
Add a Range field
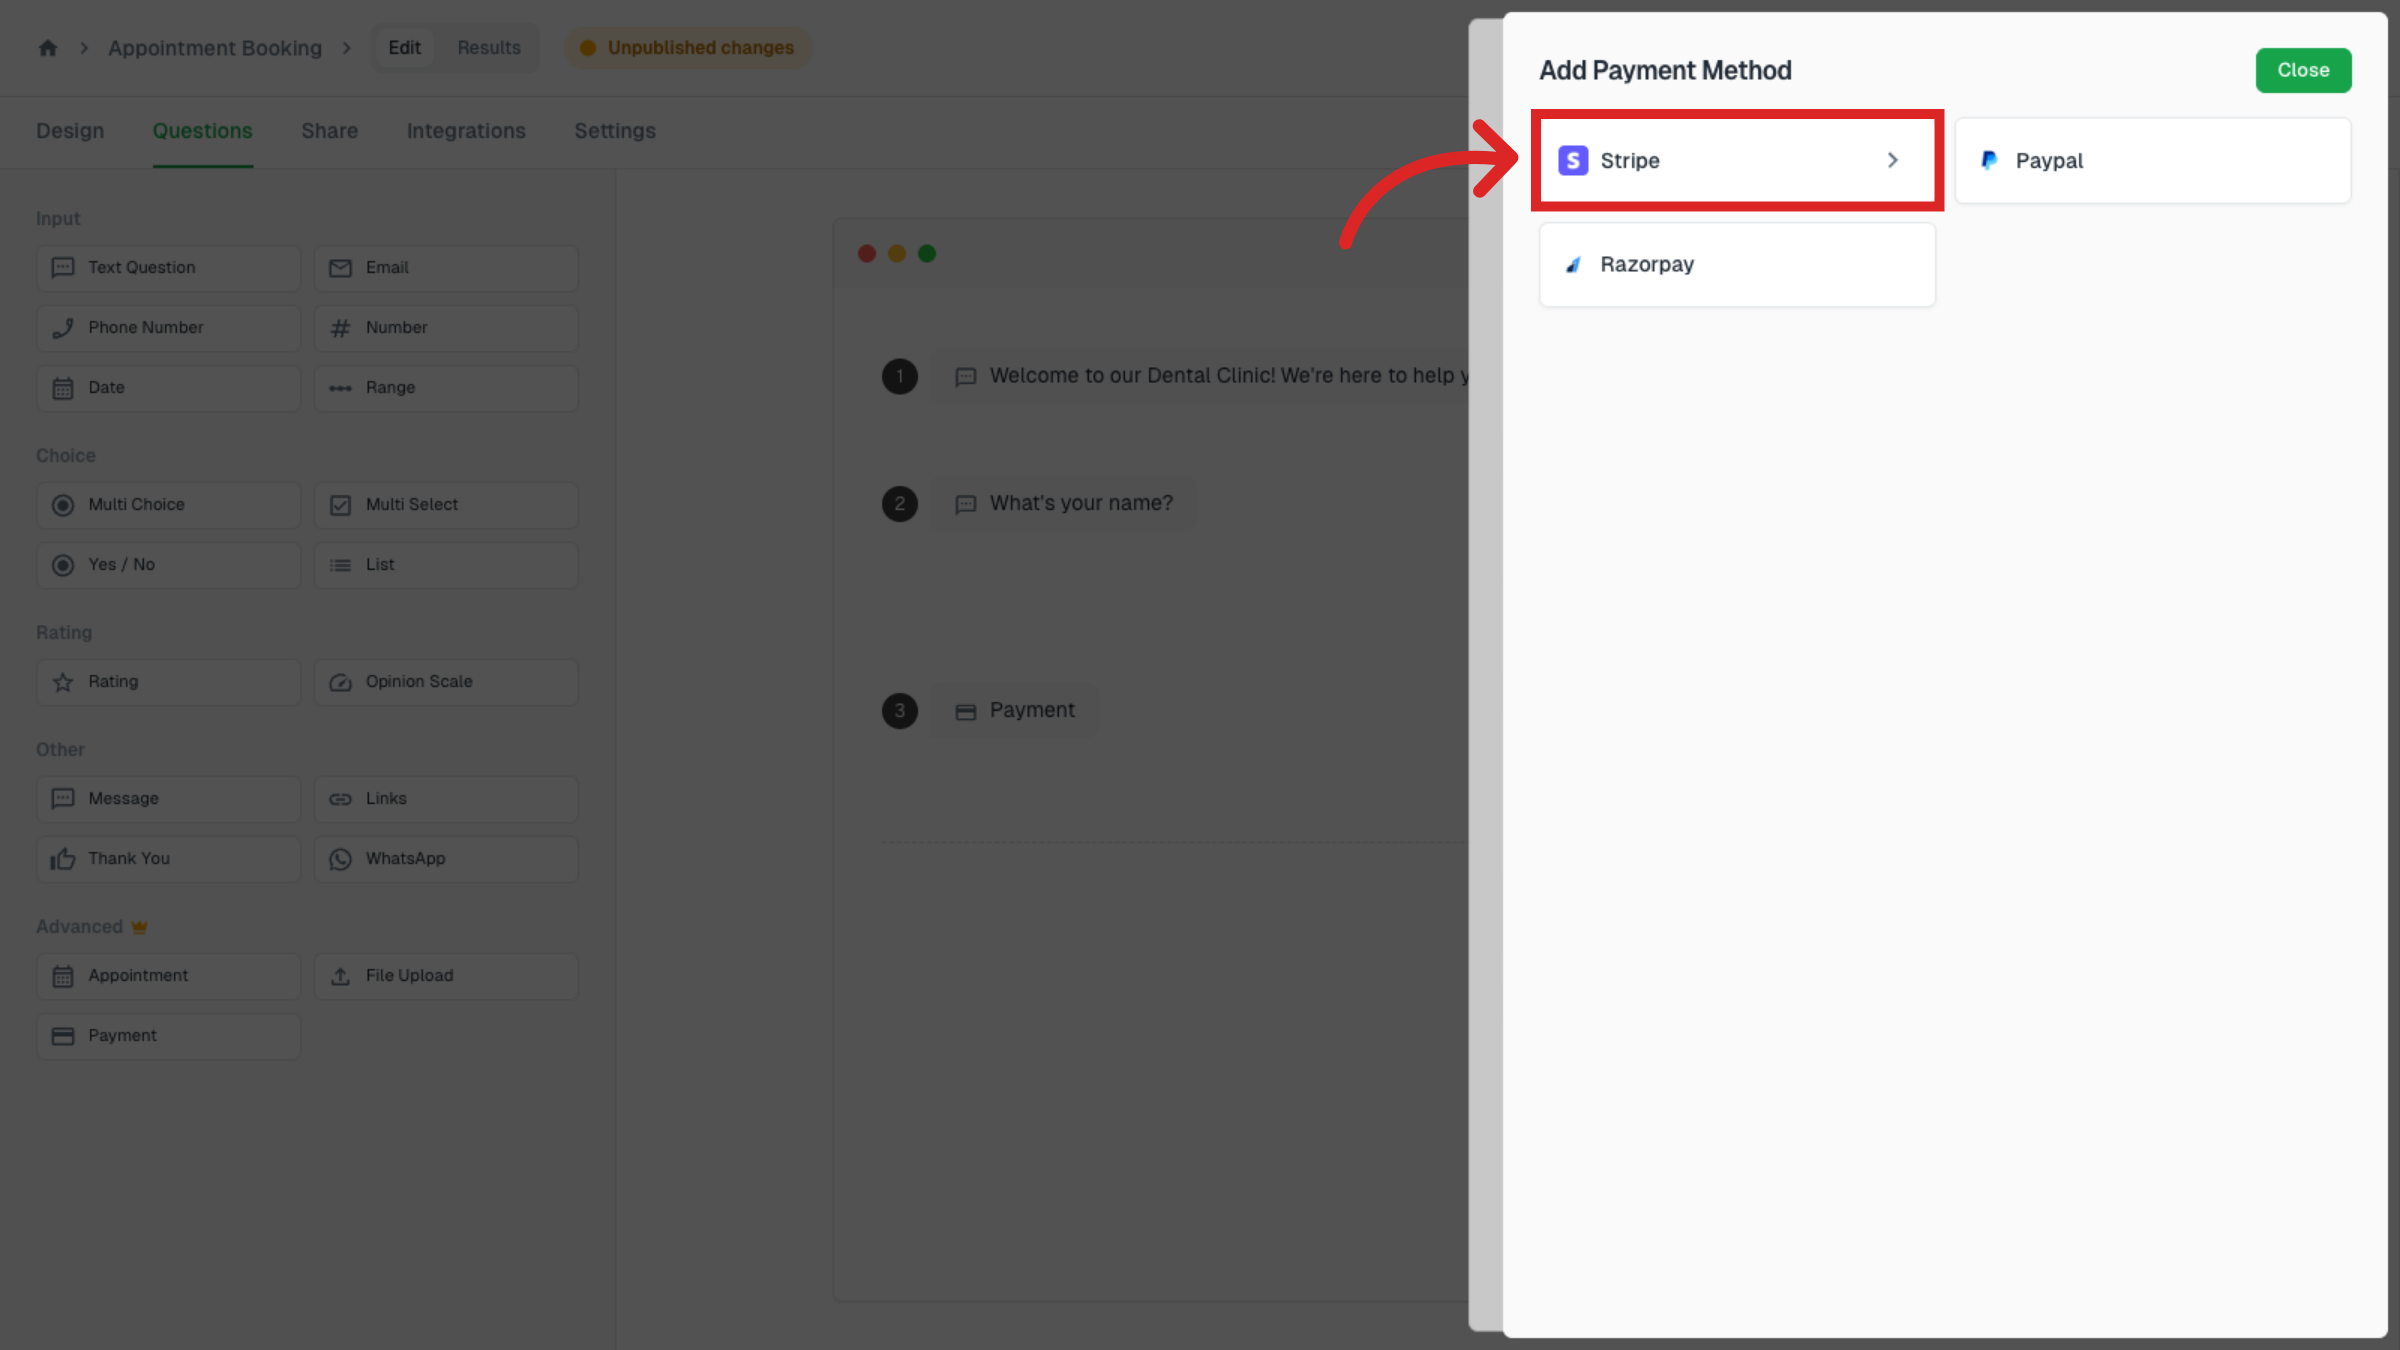click(446, 388)
